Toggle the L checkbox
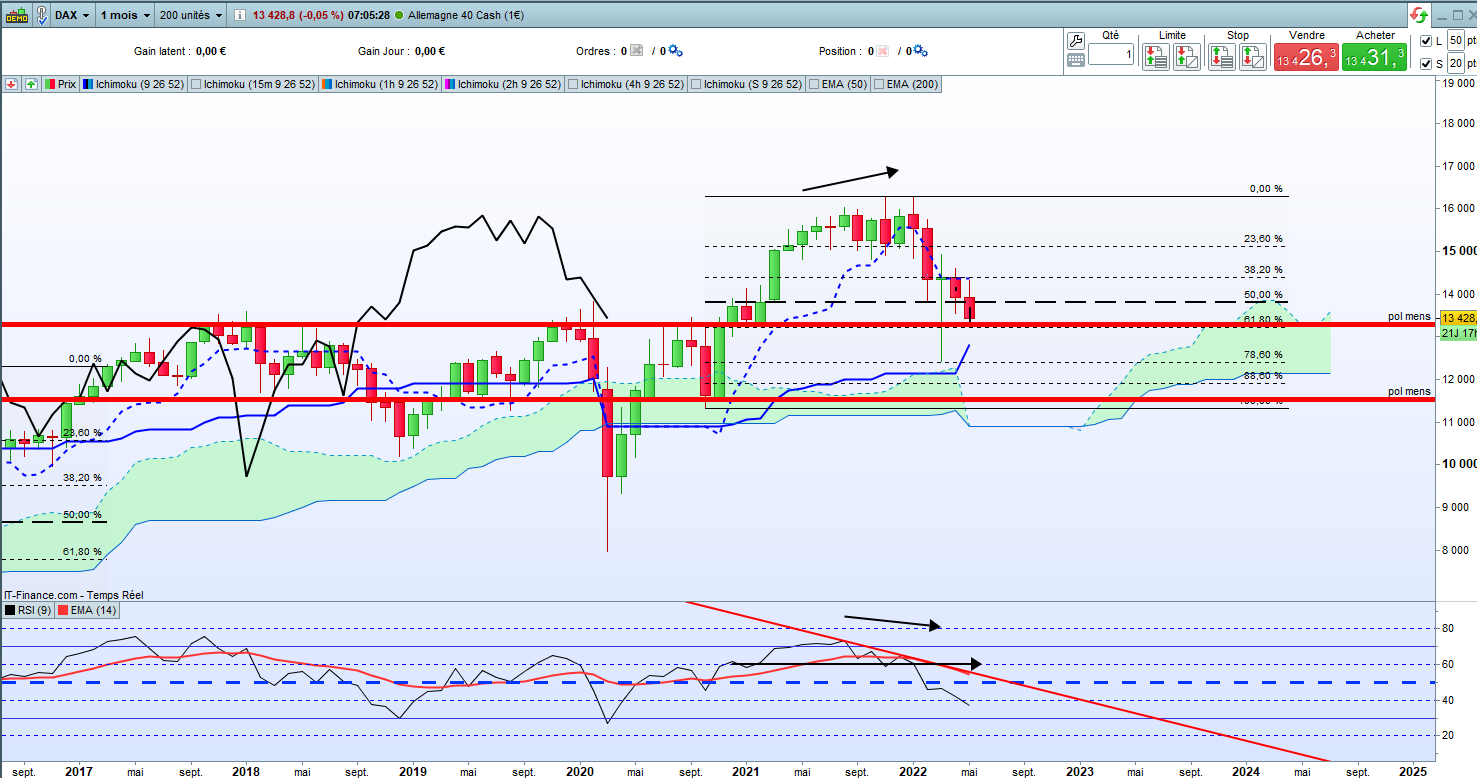This screenshot has width=1477, height=778. point(1426,41)
